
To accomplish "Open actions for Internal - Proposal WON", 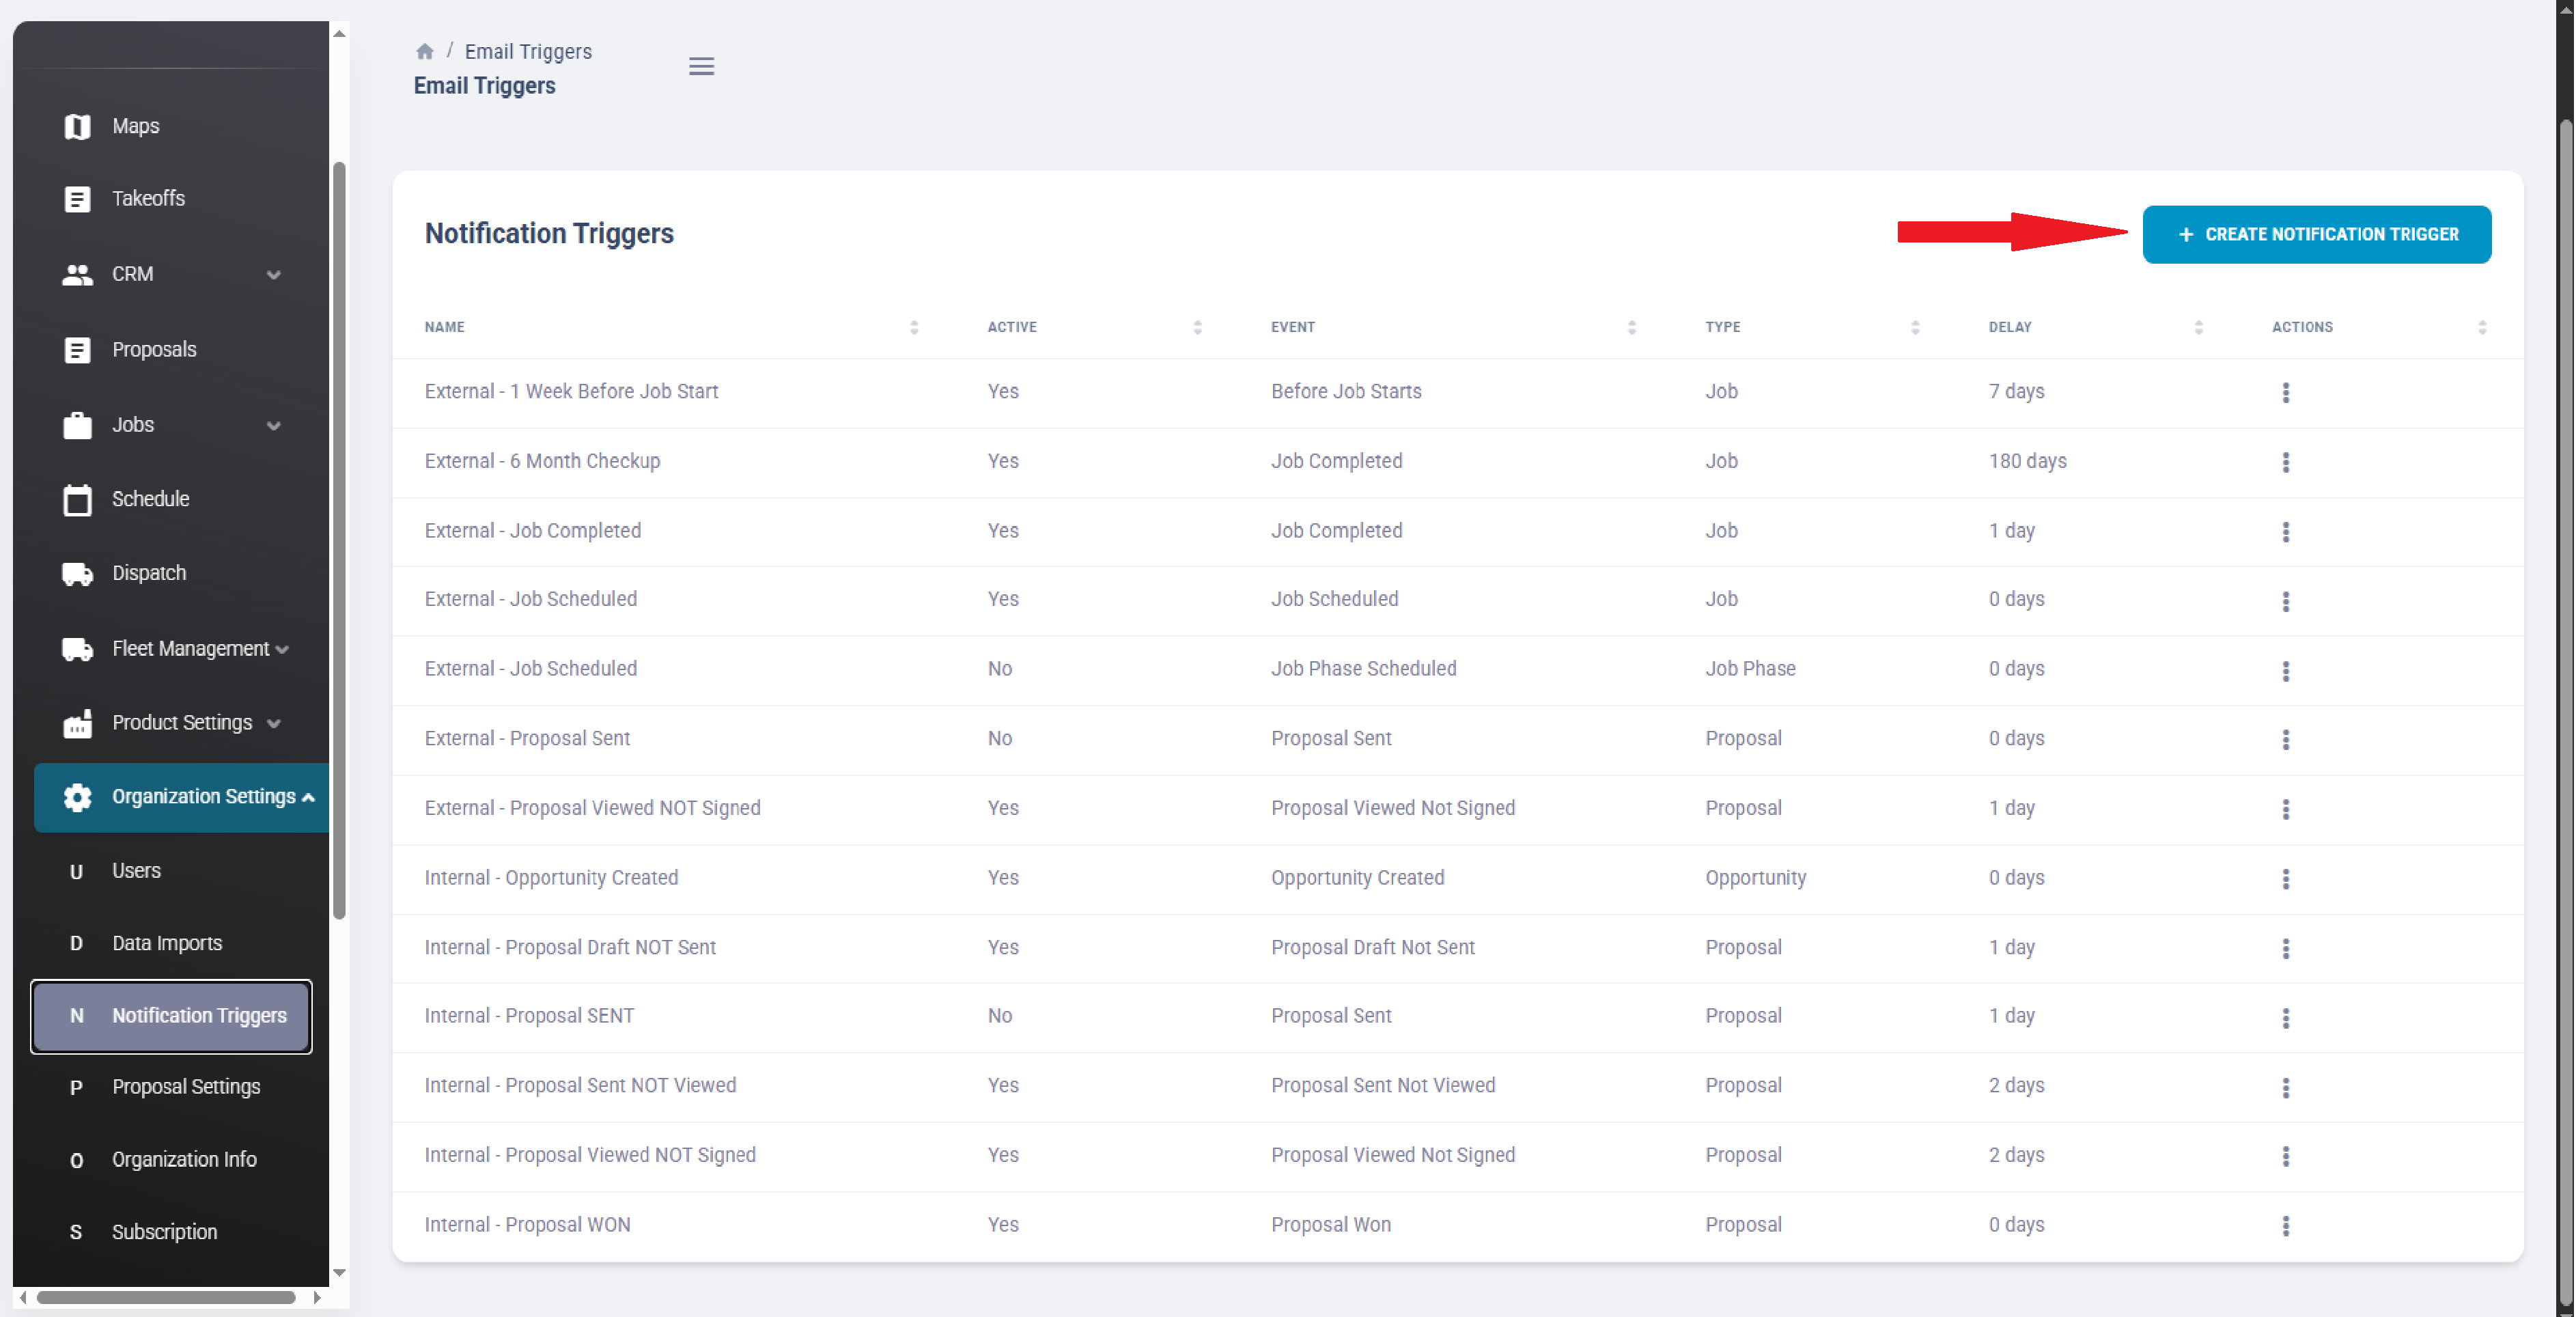I will (2285, 1226).
